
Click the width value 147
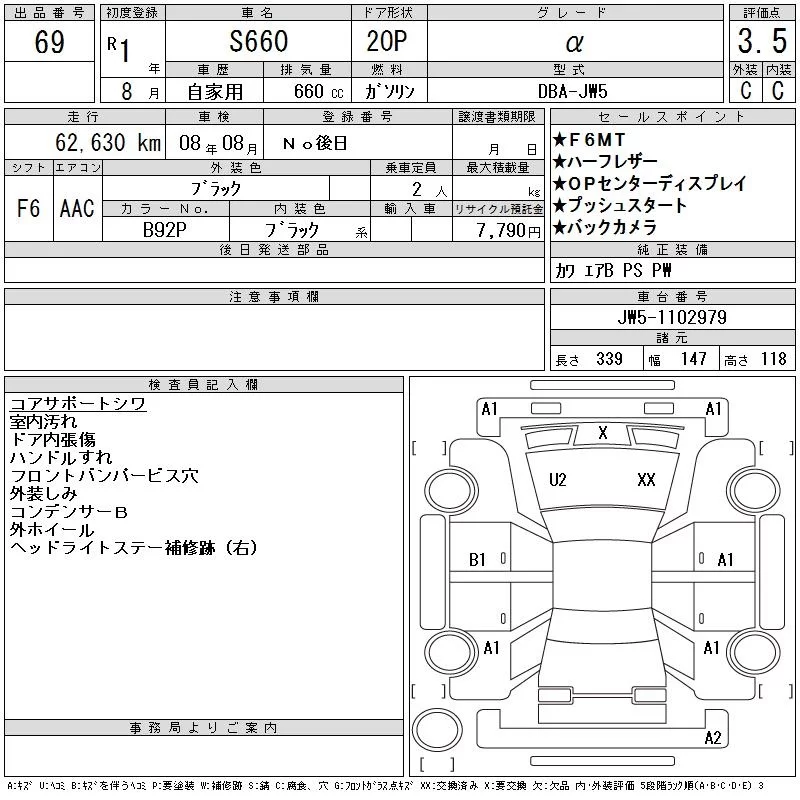[694, 359]
